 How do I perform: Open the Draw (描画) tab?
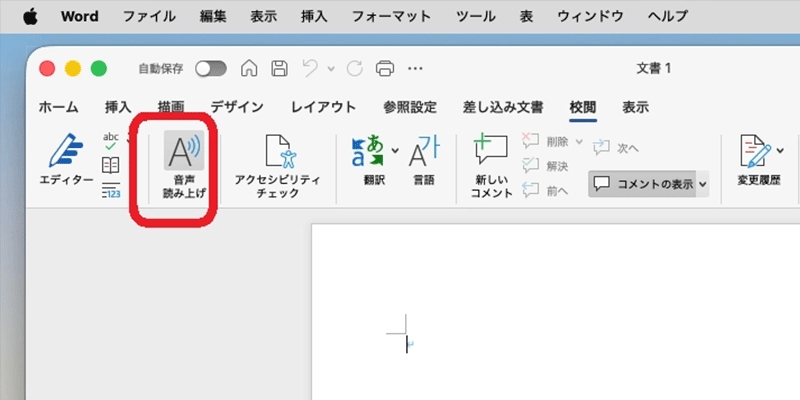171,107
